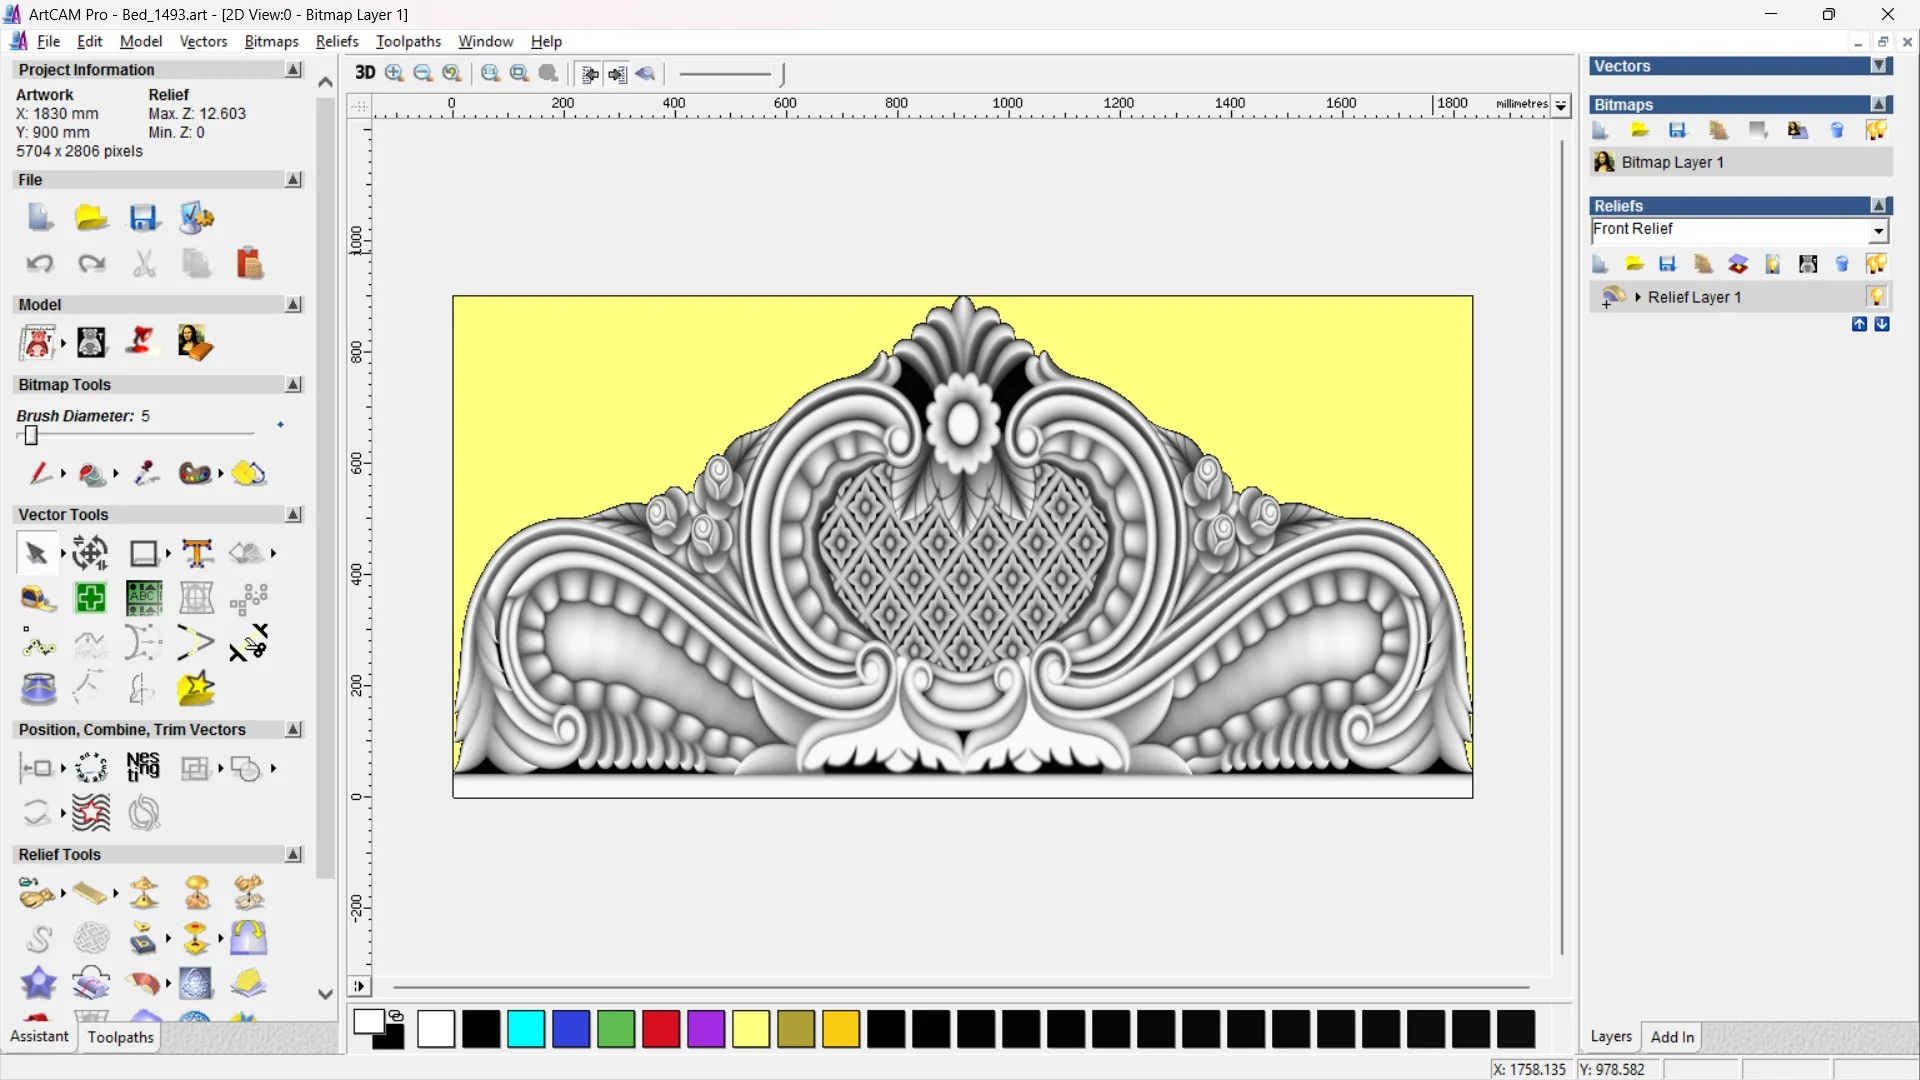Select the vector Select arrow tool
1920x1080 pixels.
(x=37, y=553)
